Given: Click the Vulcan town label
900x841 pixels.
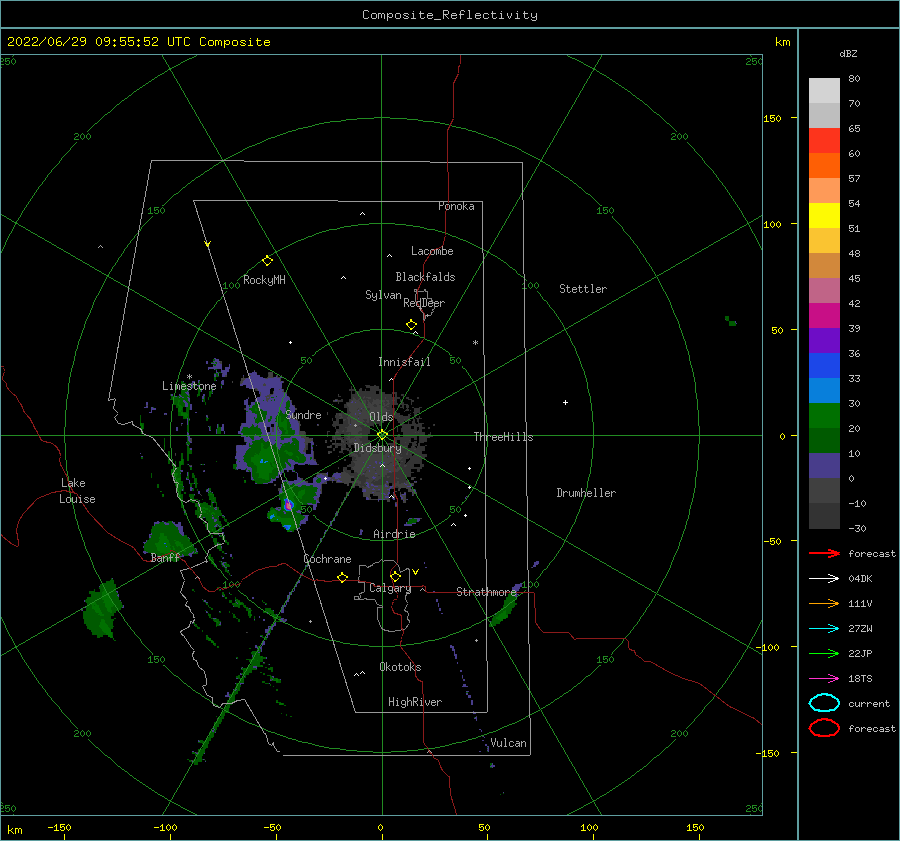Looking at the screenshot, I should (508, 743).
